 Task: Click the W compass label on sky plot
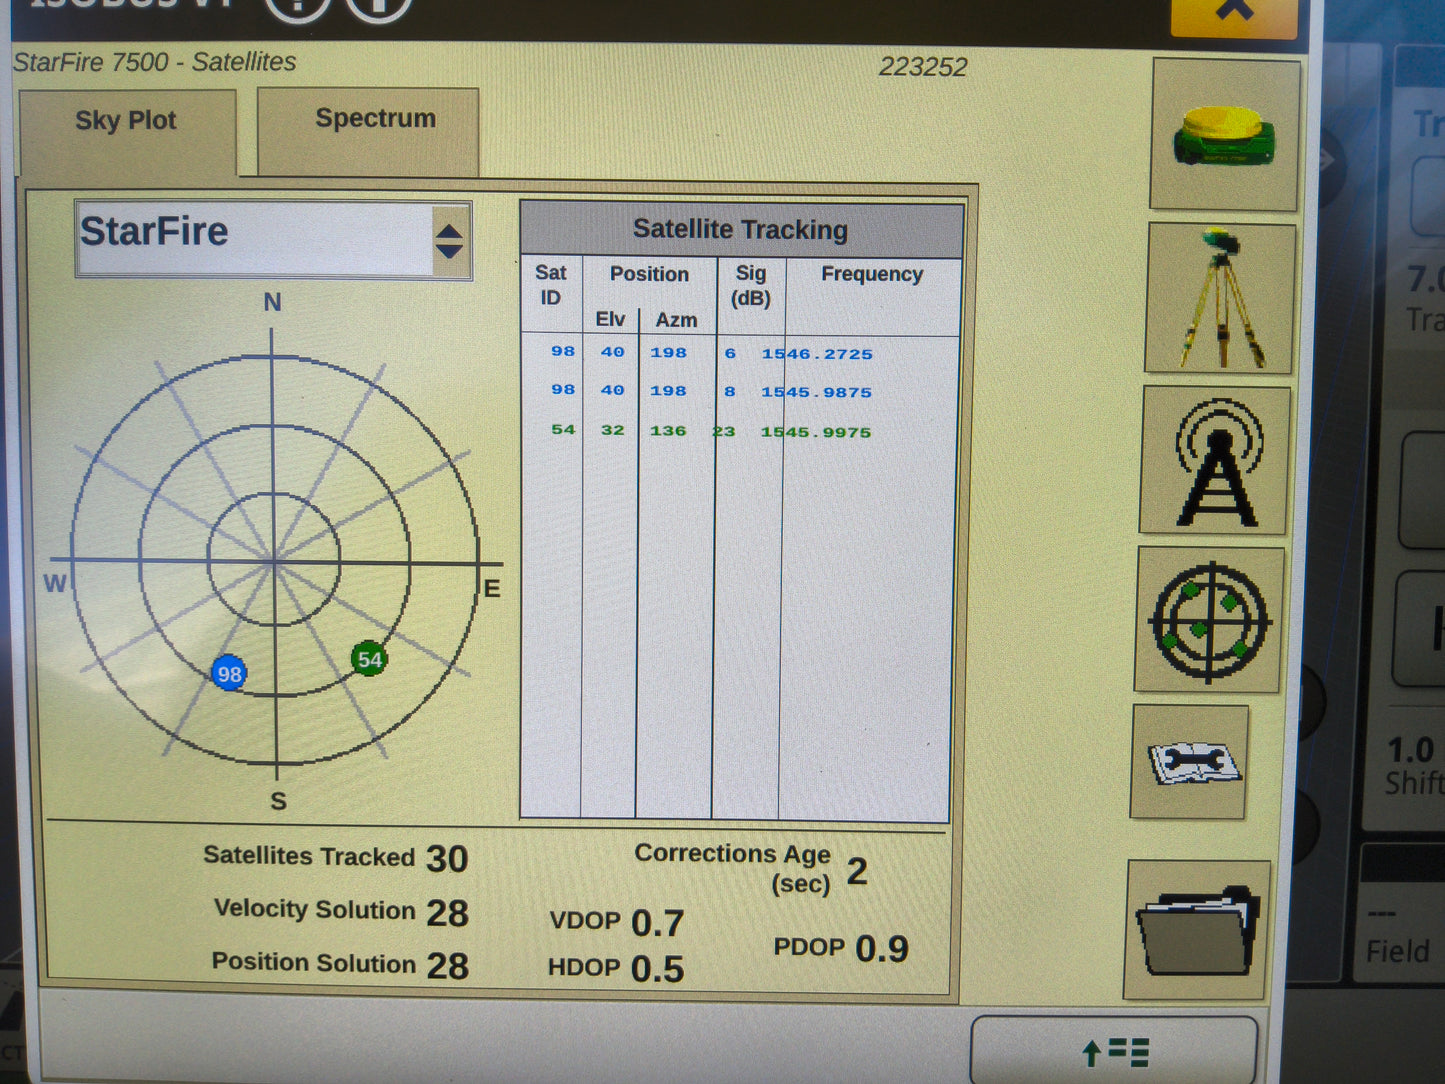tap(56, 584)
